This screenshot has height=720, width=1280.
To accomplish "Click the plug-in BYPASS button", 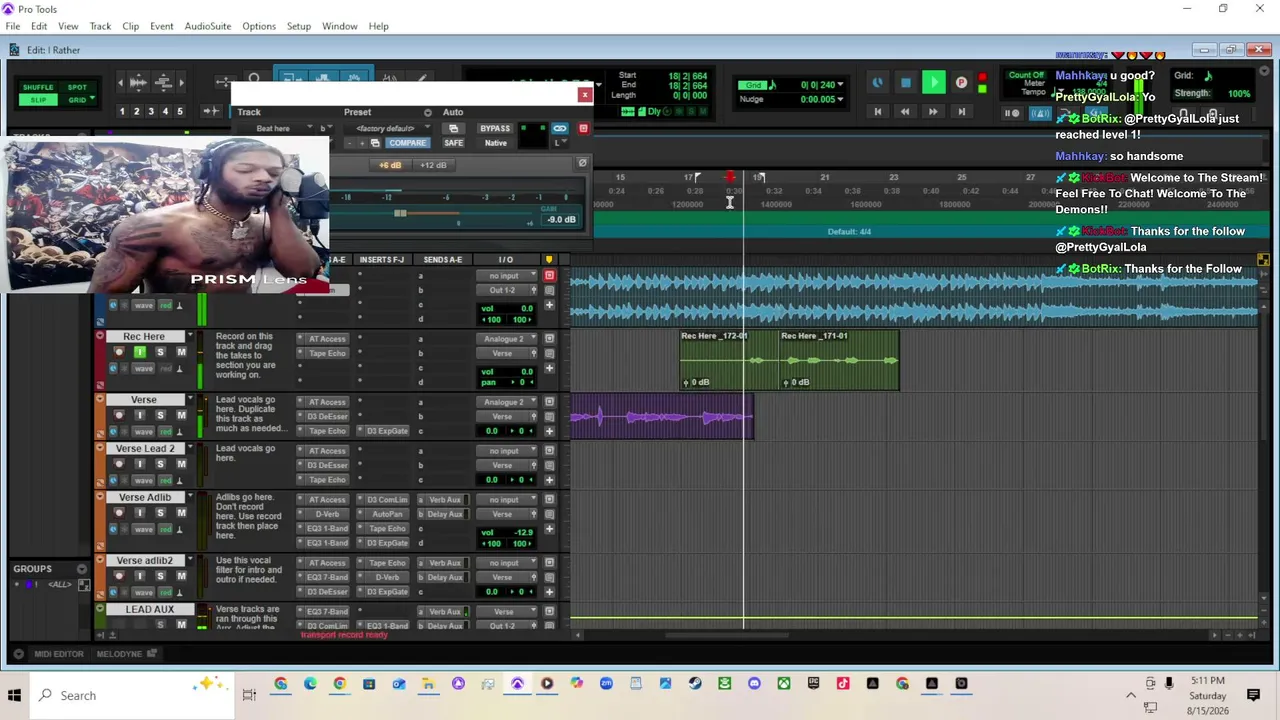I will 495,129.
